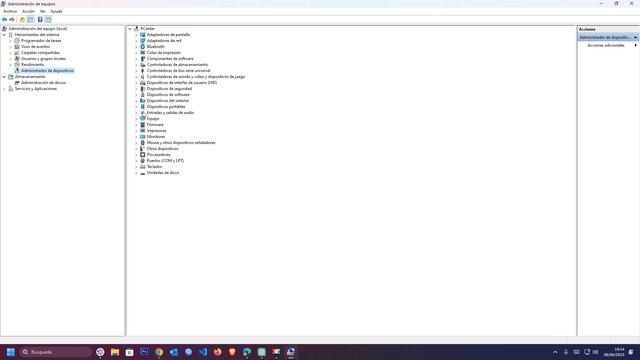This screenshot has height=360, width=640.
Task: Open Visual Studio Code from the taskbar
Action: [203, 352]
